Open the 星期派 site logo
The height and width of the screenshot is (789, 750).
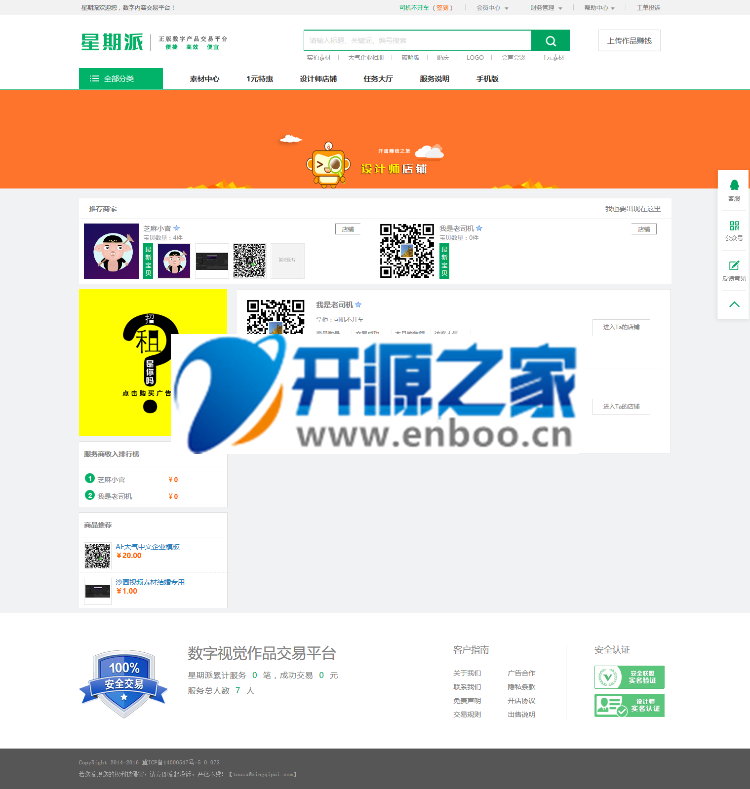[112, 42]
